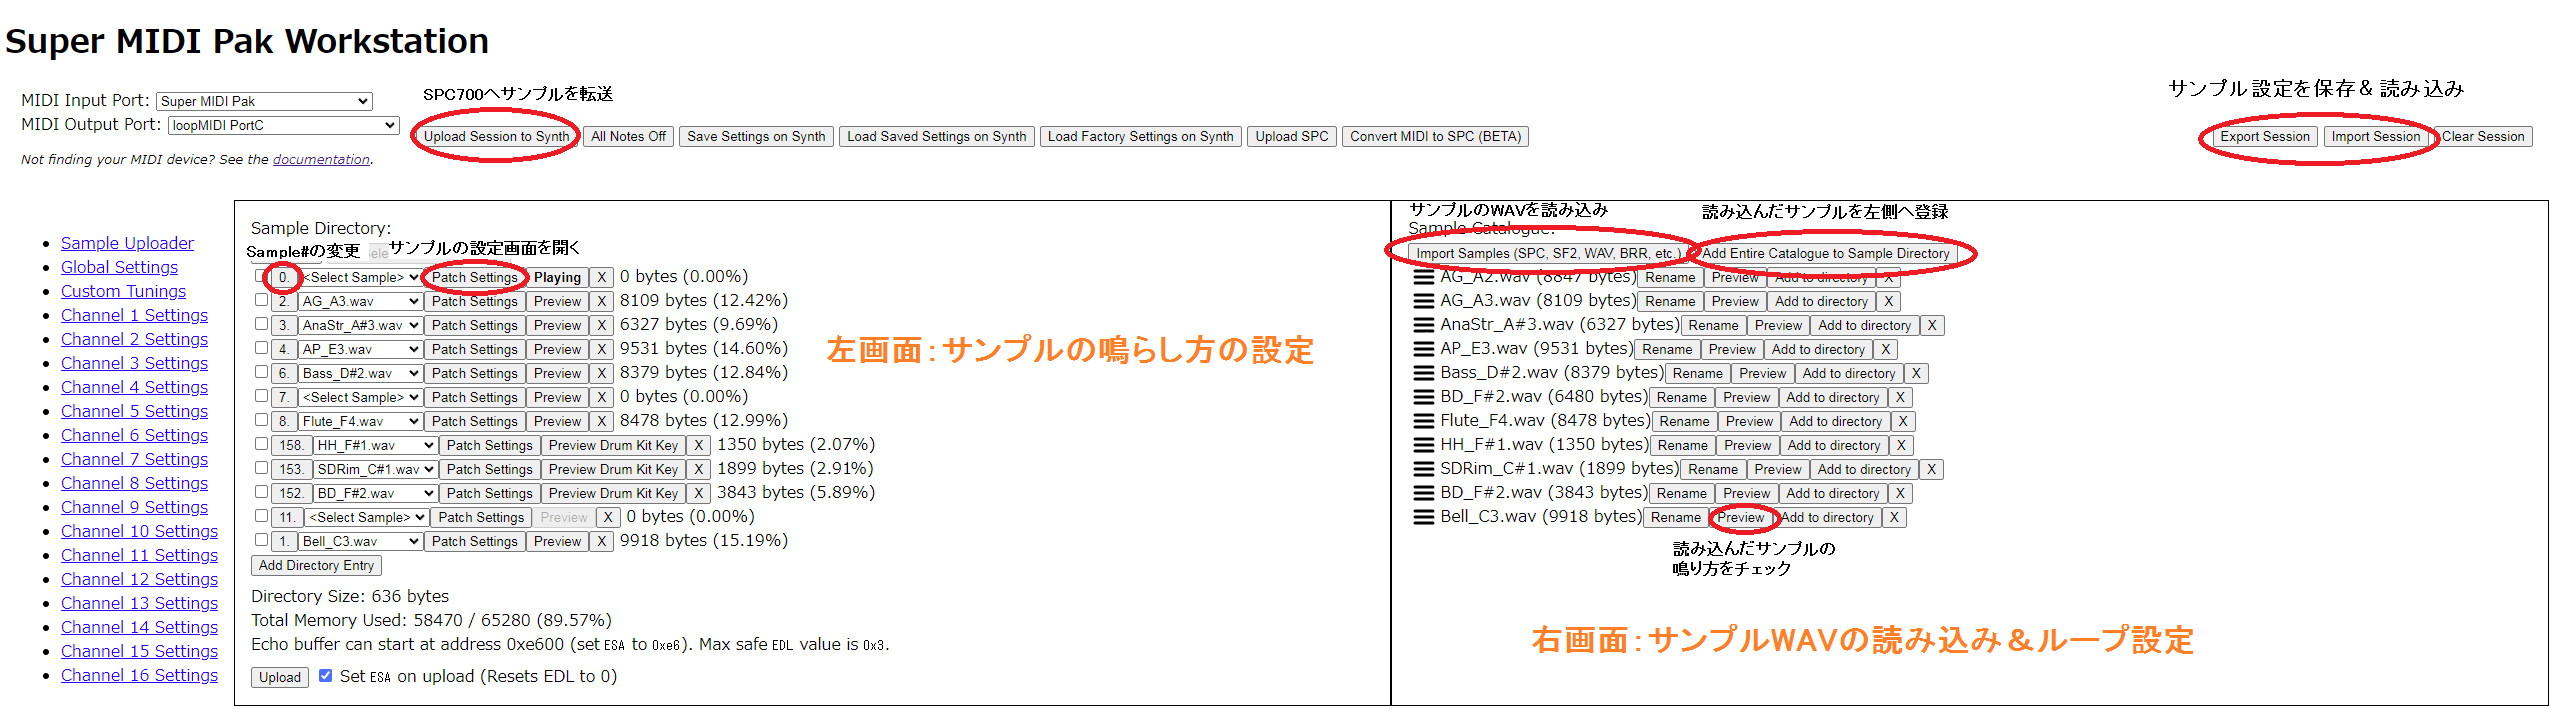
Task: Remove HH_F#1.wav directory entry with X
Action: pos(699,445)
